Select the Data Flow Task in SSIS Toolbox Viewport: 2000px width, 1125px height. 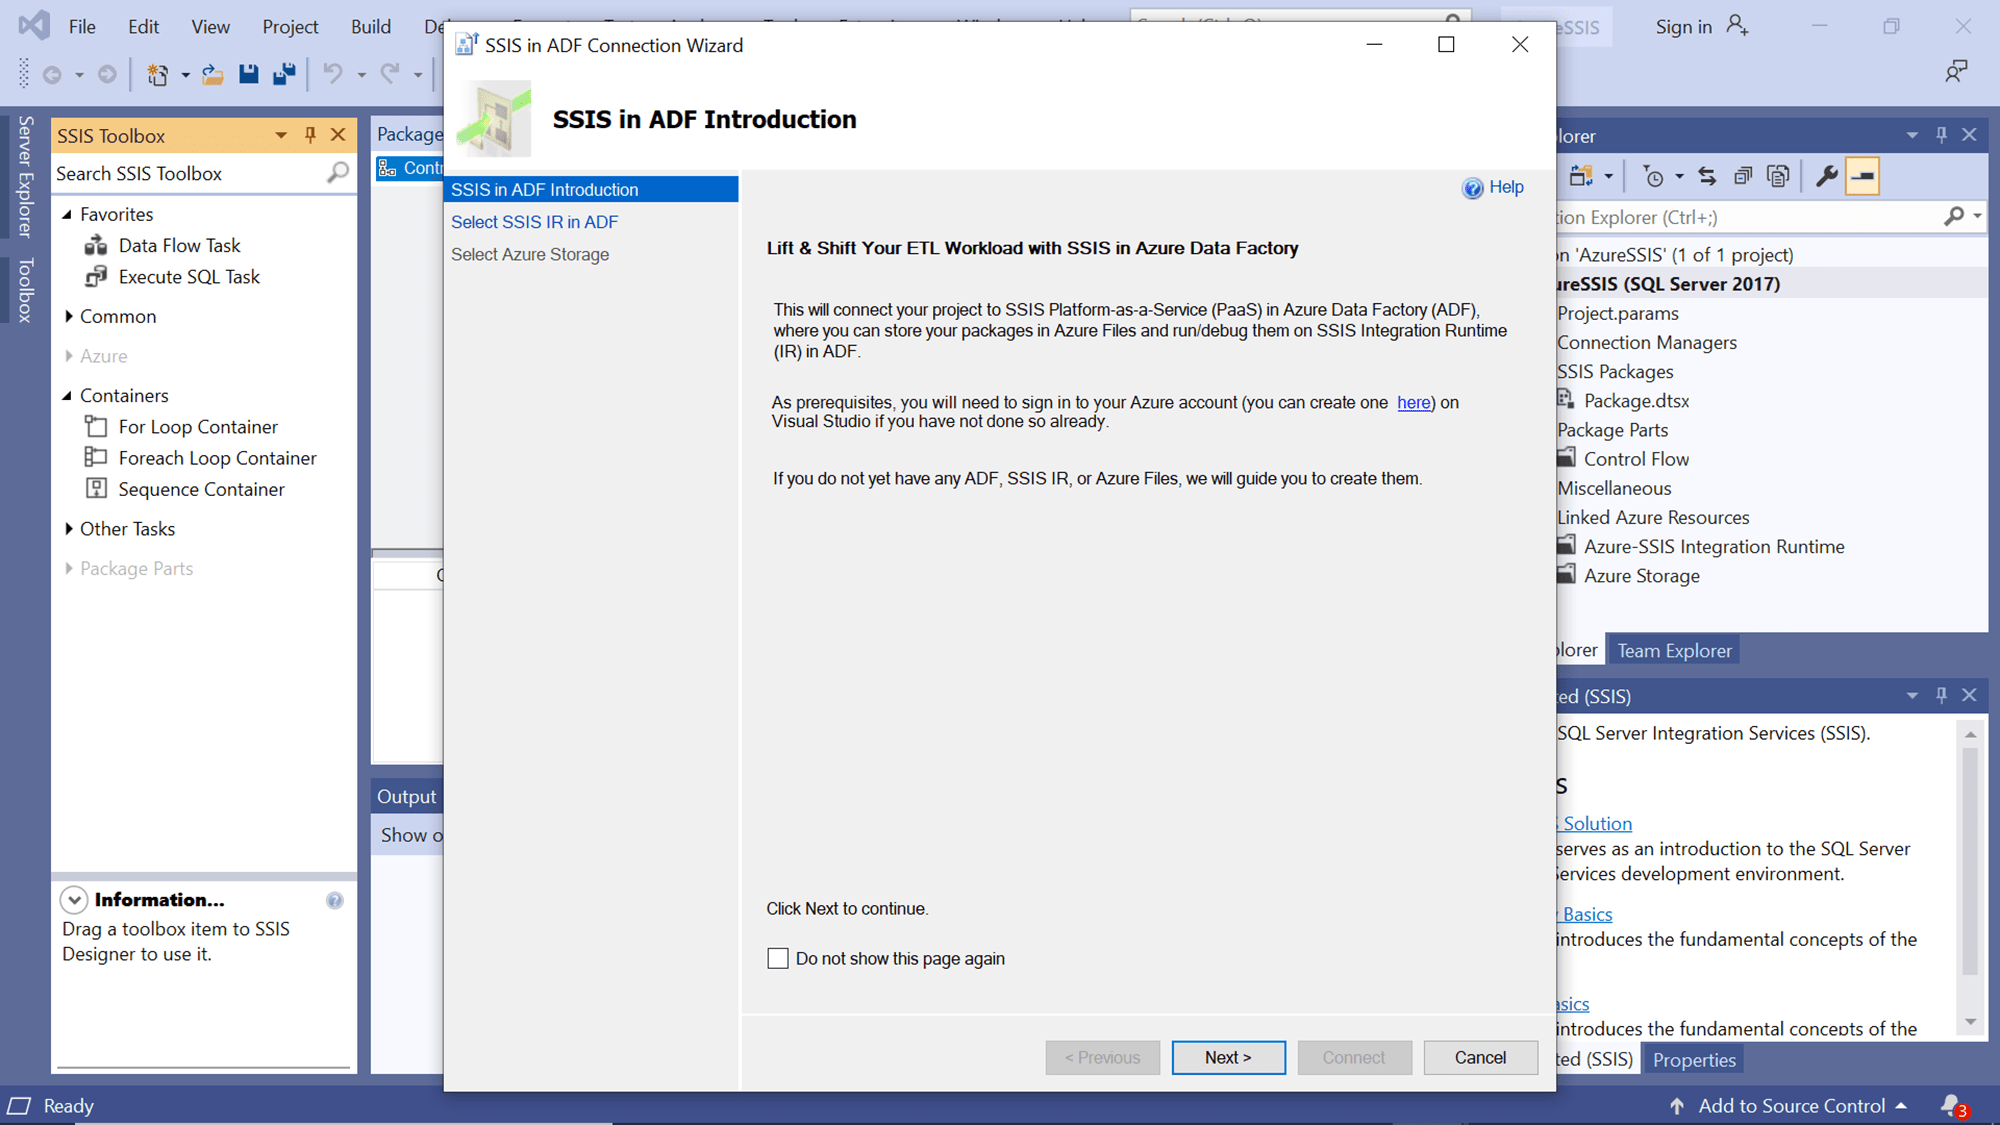pyautogui.click(x=178, y=245)
